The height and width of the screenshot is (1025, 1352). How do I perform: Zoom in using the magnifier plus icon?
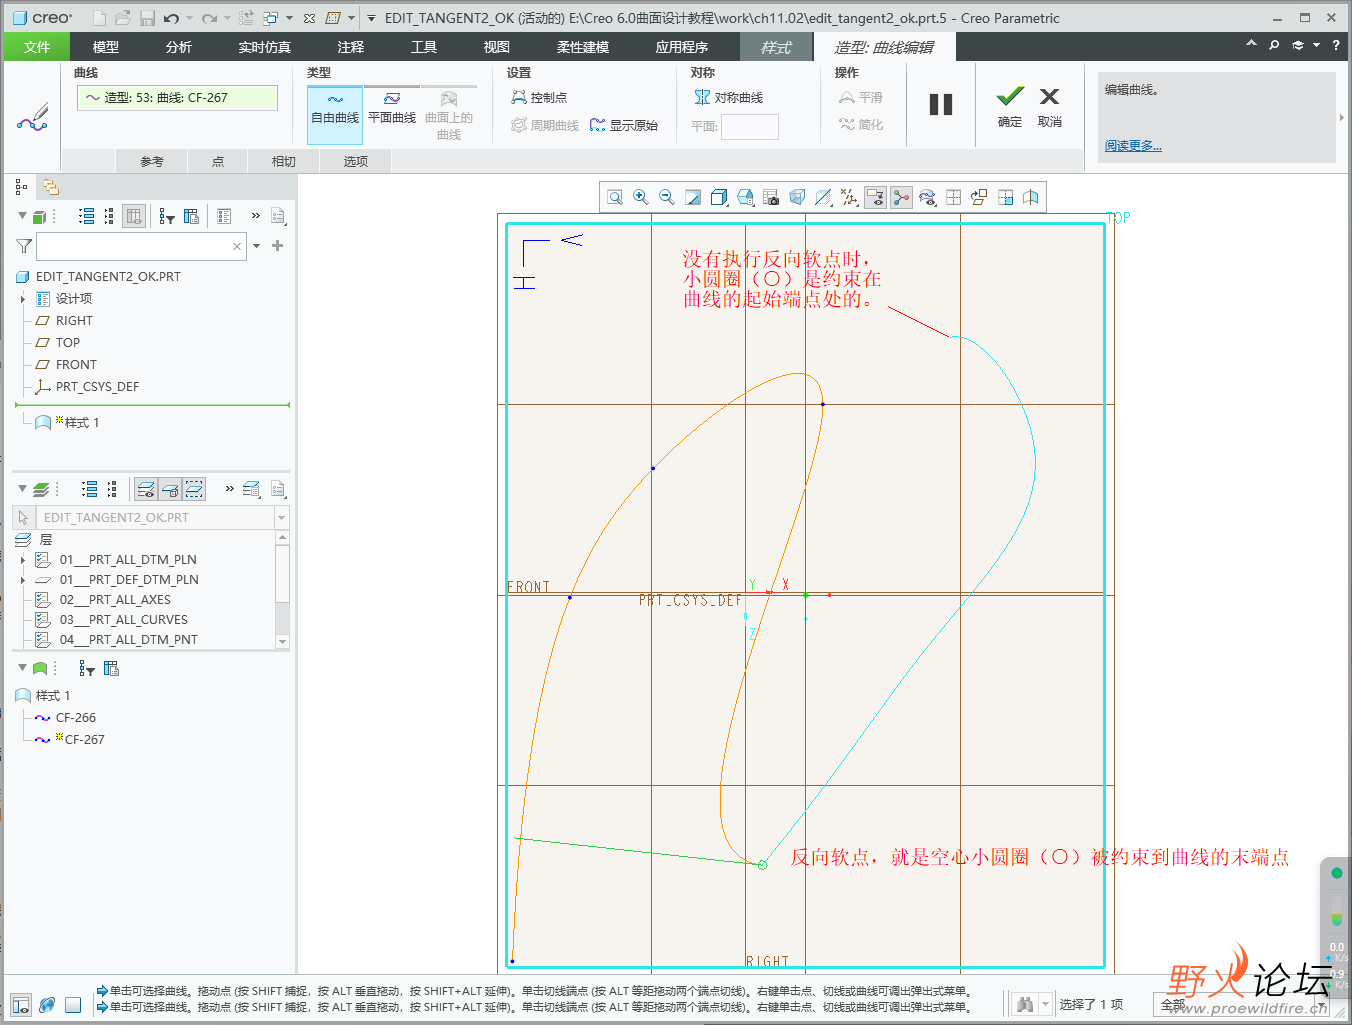coord(641,197)
